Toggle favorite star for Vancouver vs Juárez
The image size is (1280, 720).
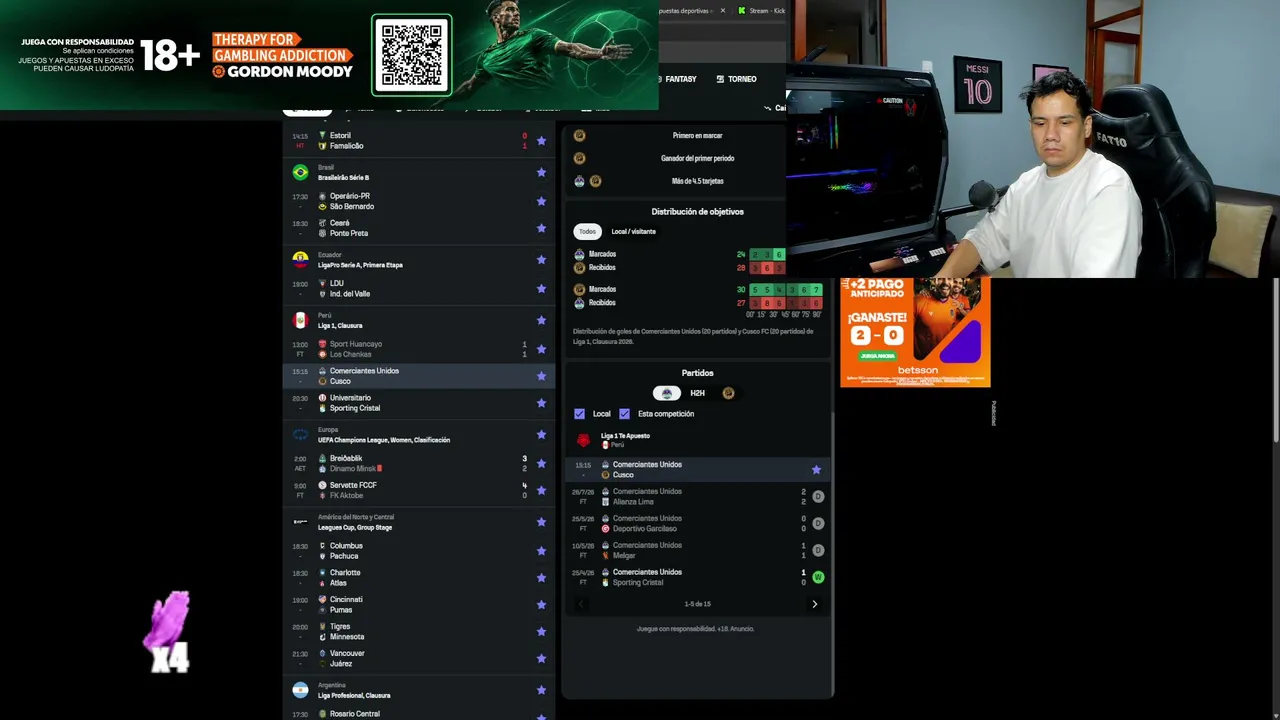pos(541,659)
